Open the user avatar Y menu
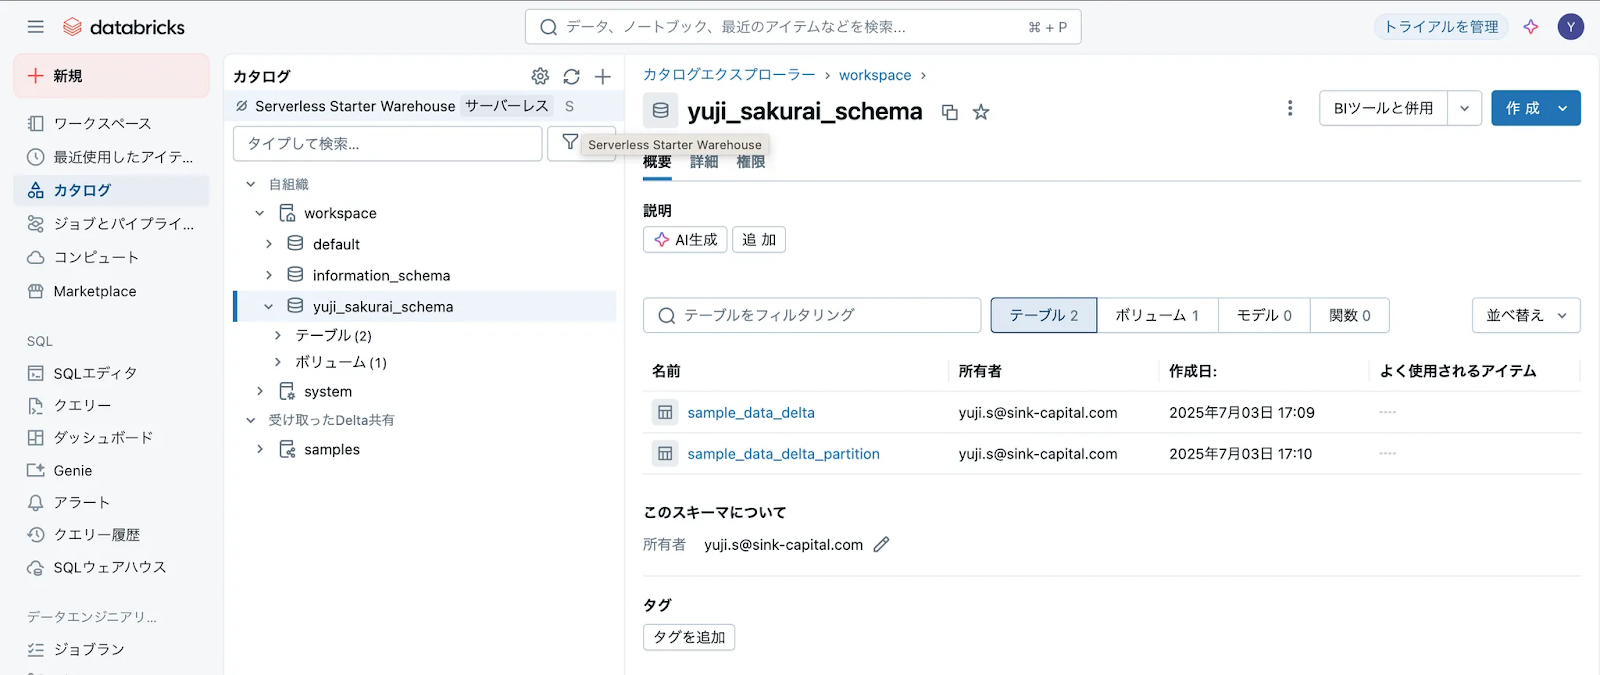This screenshot has height=675, width=1600. (1571, 27)
